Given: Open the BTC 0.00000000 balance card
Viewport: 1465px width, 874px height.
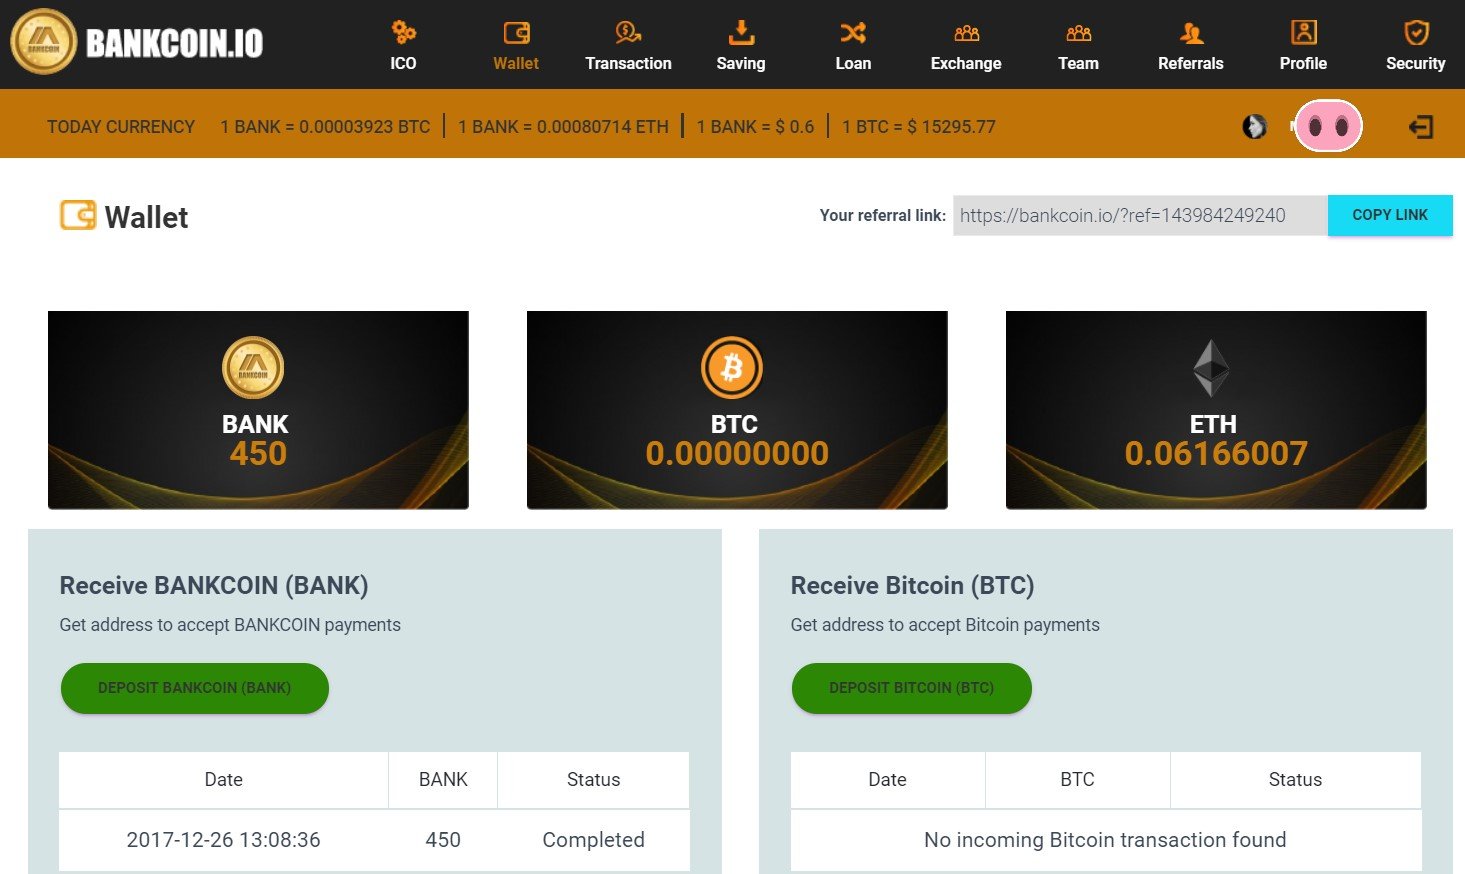Looking at the screenshot, I should pyautogui.click(x=737, y=410).
